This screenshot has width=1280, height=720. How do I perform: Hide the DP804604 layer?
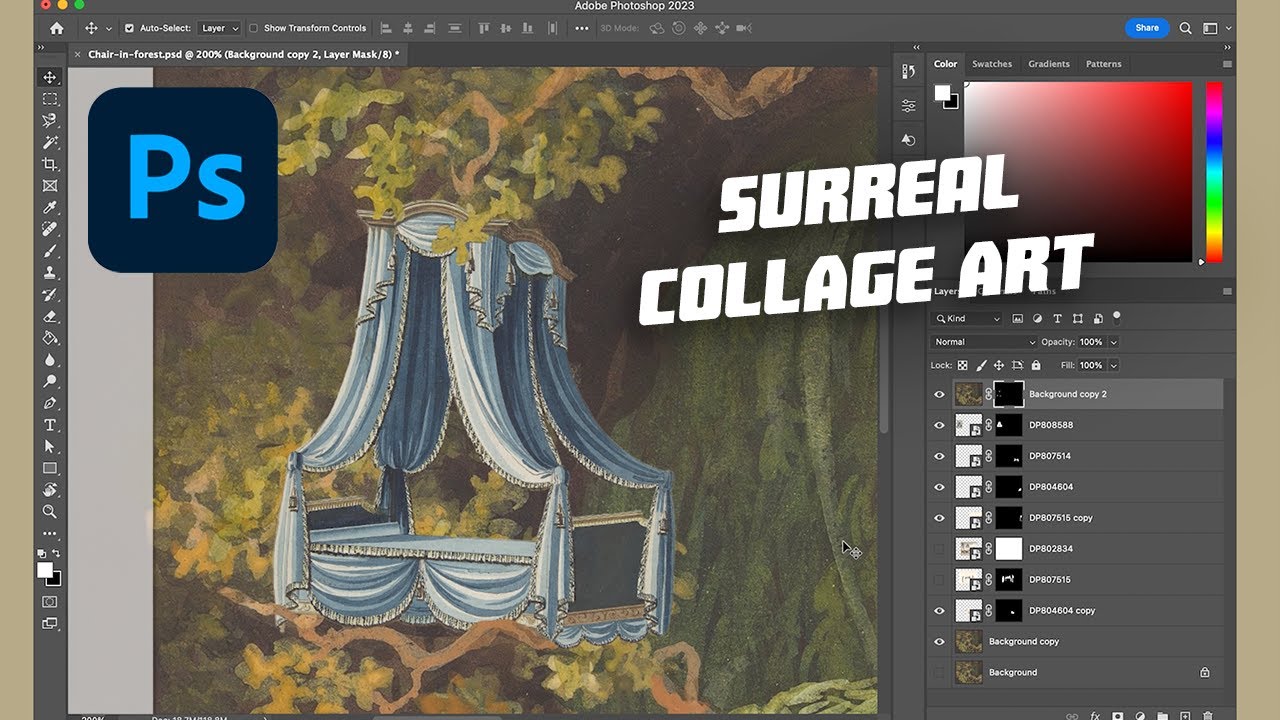[x=939, y=487]
